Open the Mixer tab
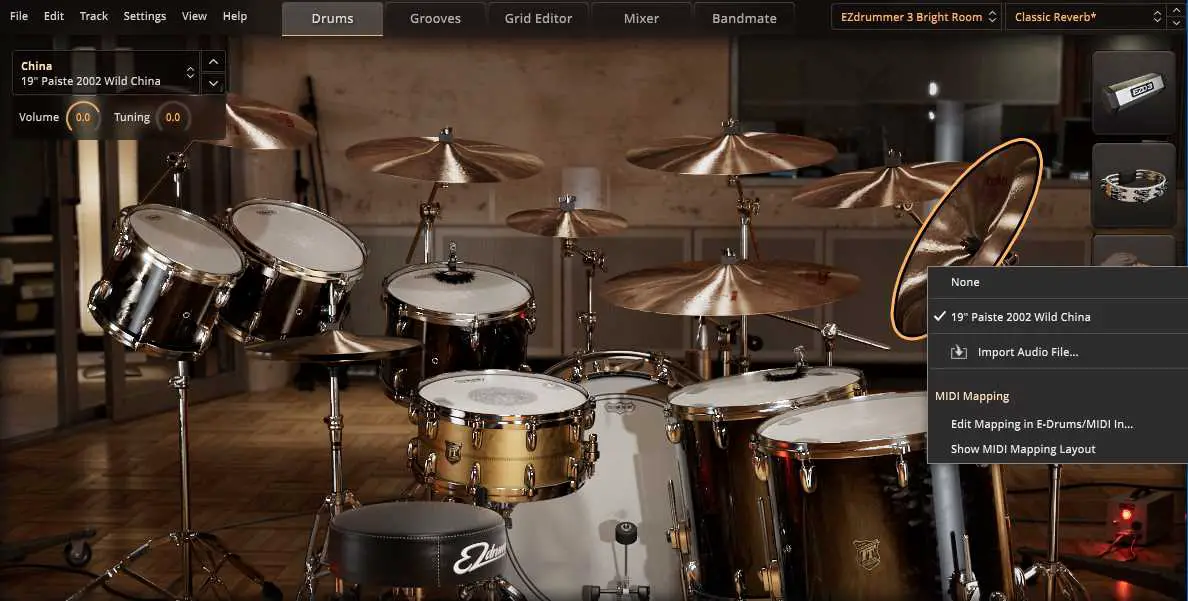 tap(642, 18)
